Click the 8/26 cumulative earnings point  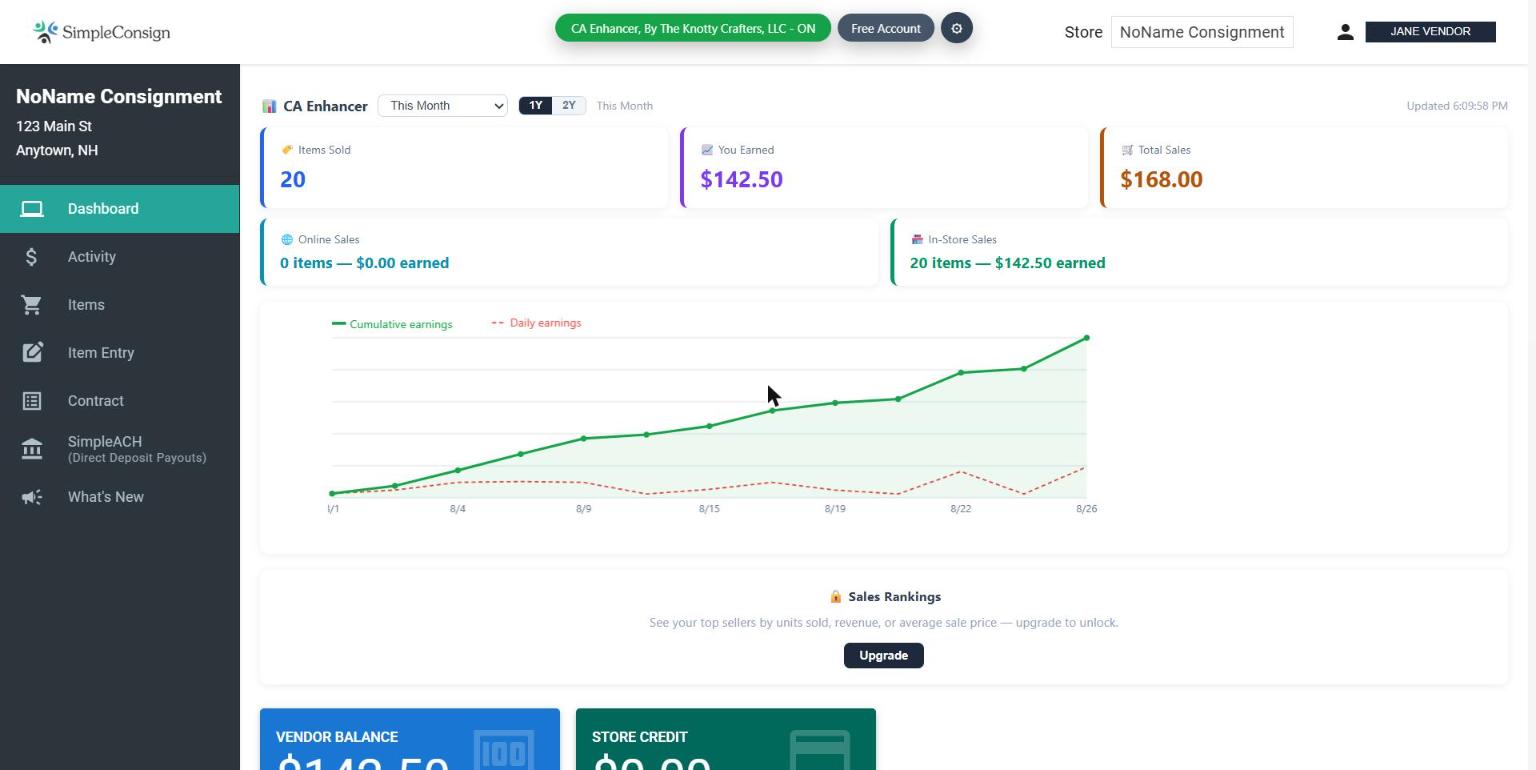point(1087,338)
